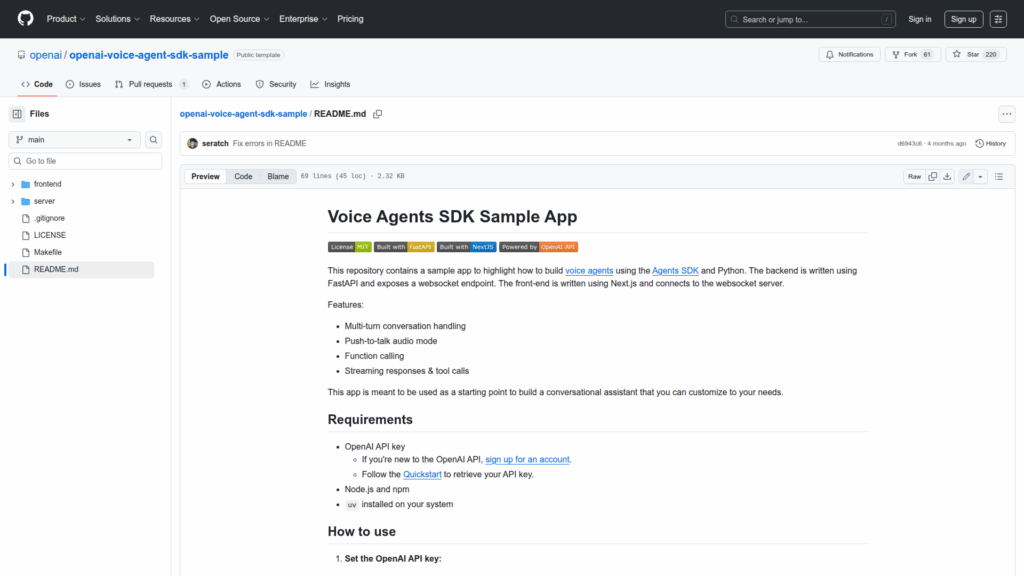Open the Pull requests tab
Viewport: 1024px width, 576px height.
coord(150,85)
